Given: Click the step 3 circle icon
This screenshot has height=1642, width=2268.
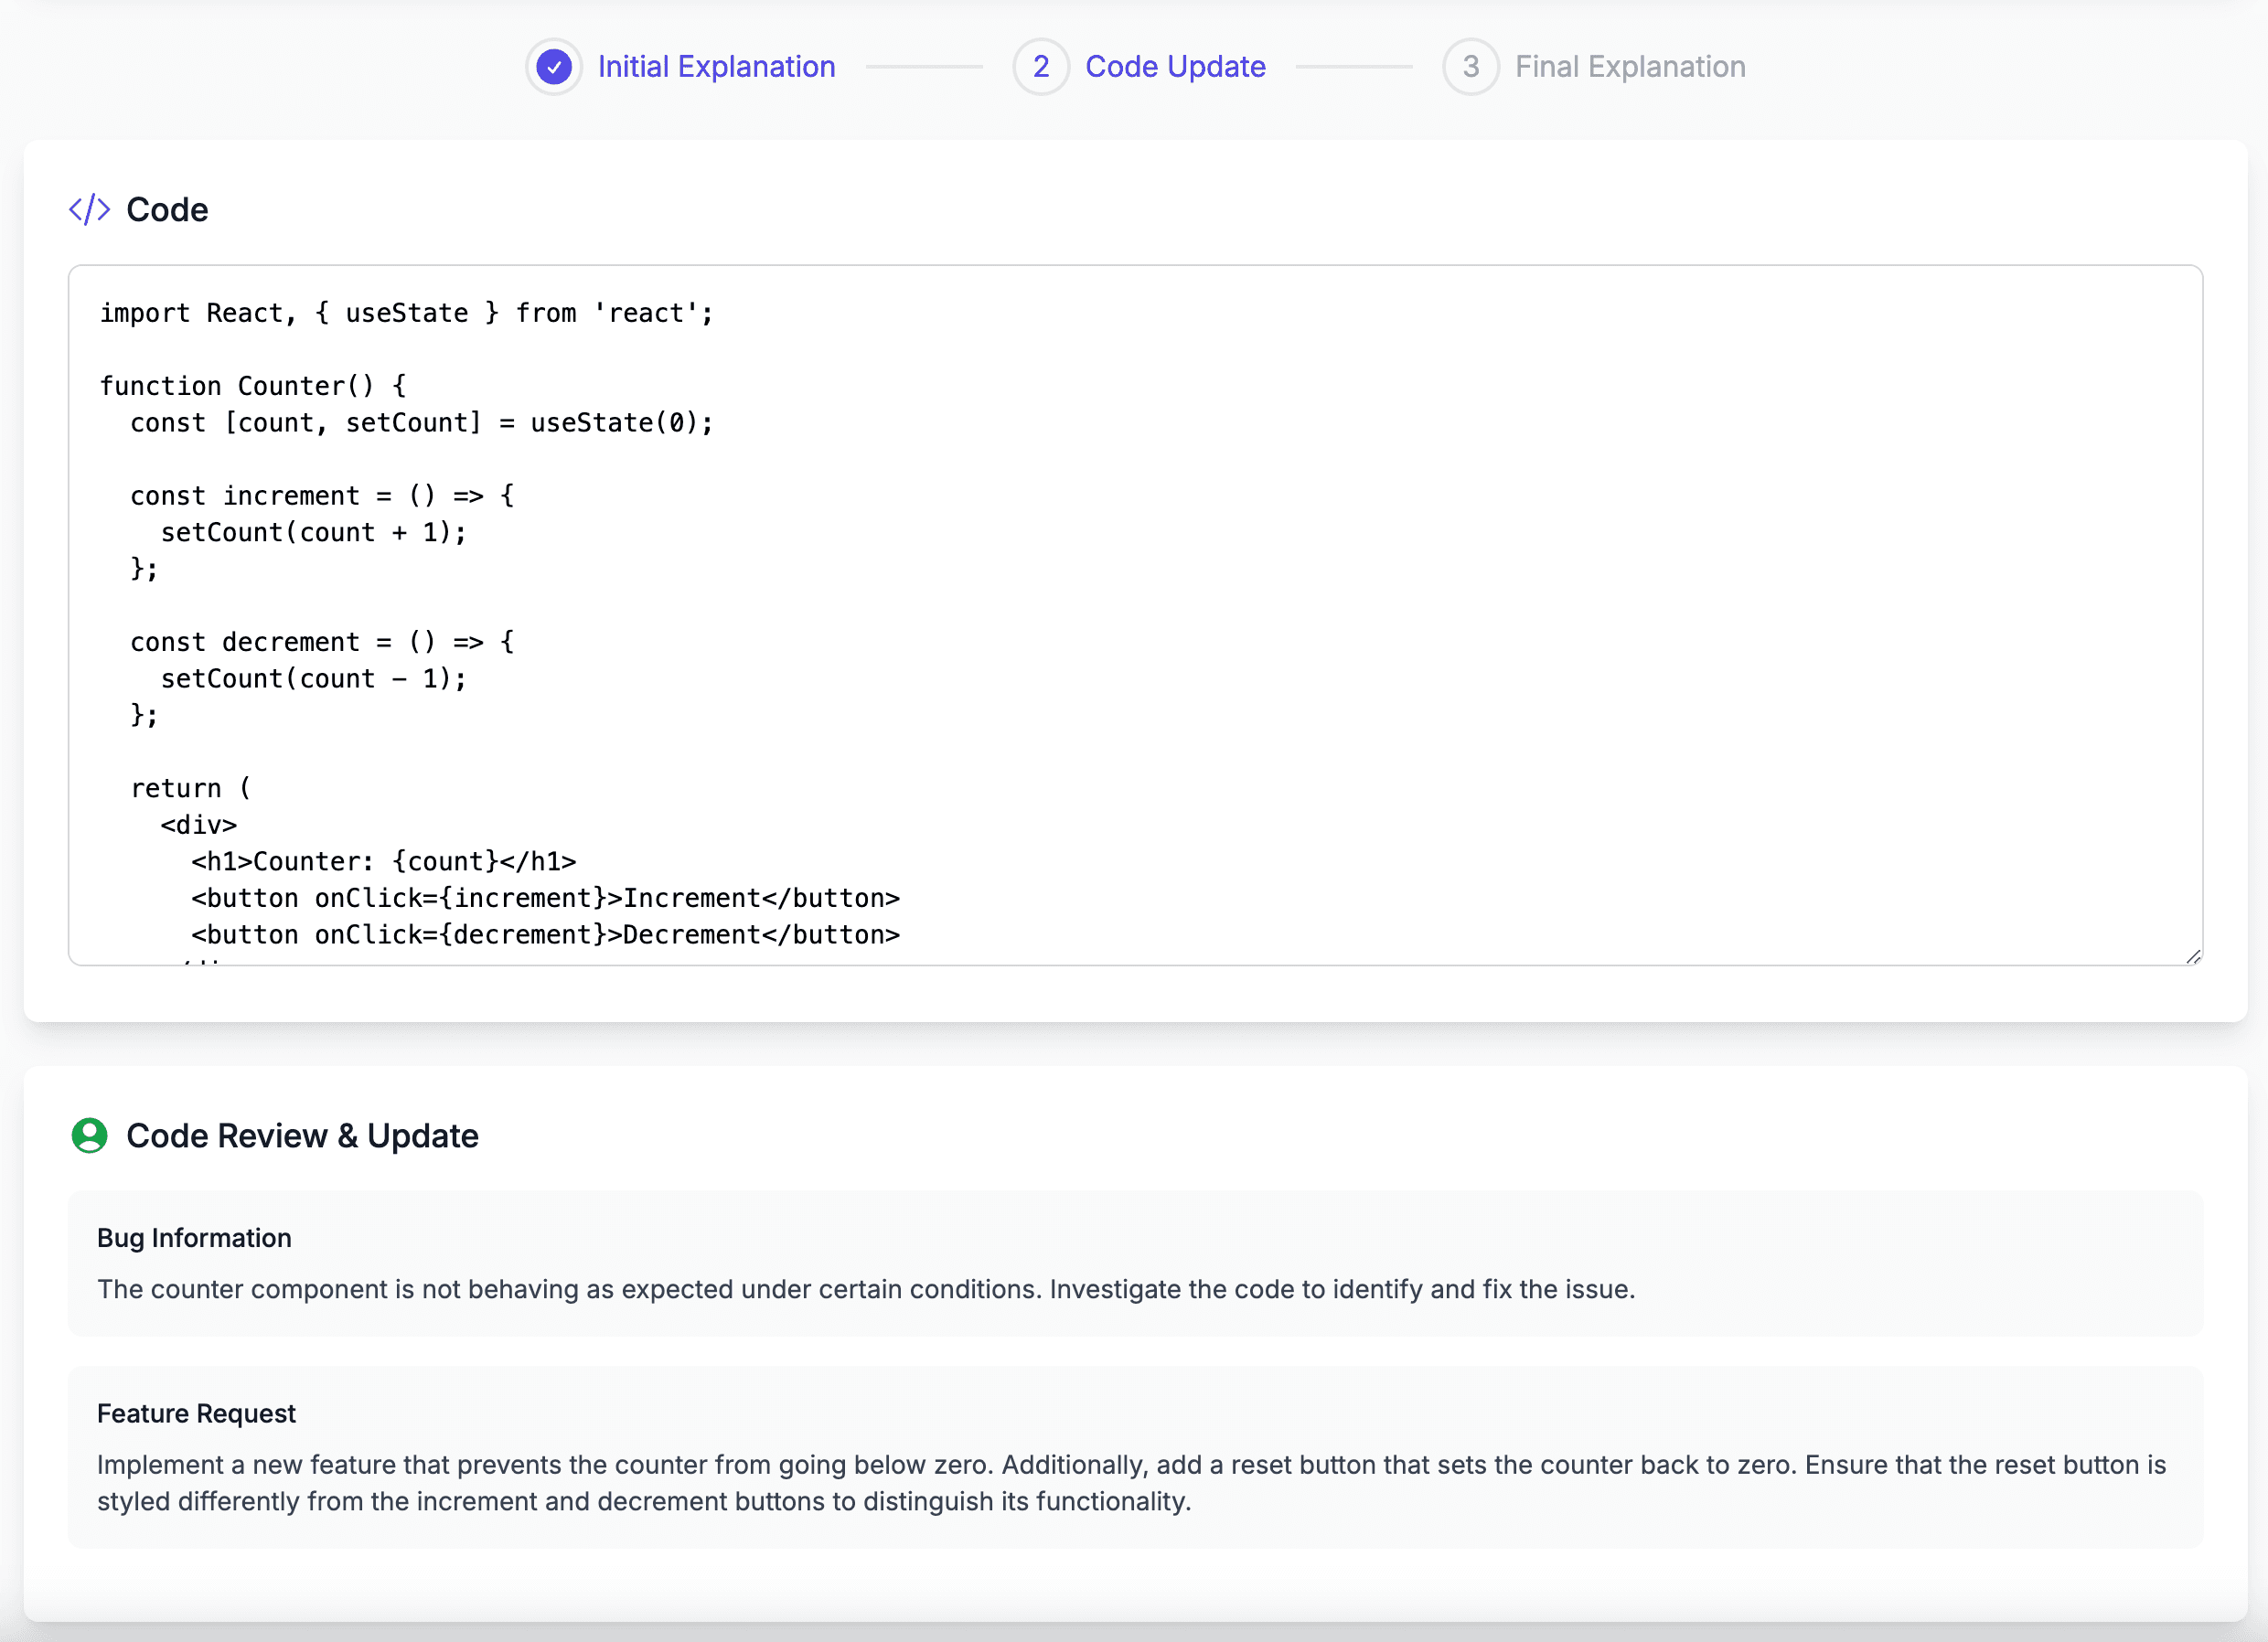Looking at the screenshot, I should pos(1470,67).
